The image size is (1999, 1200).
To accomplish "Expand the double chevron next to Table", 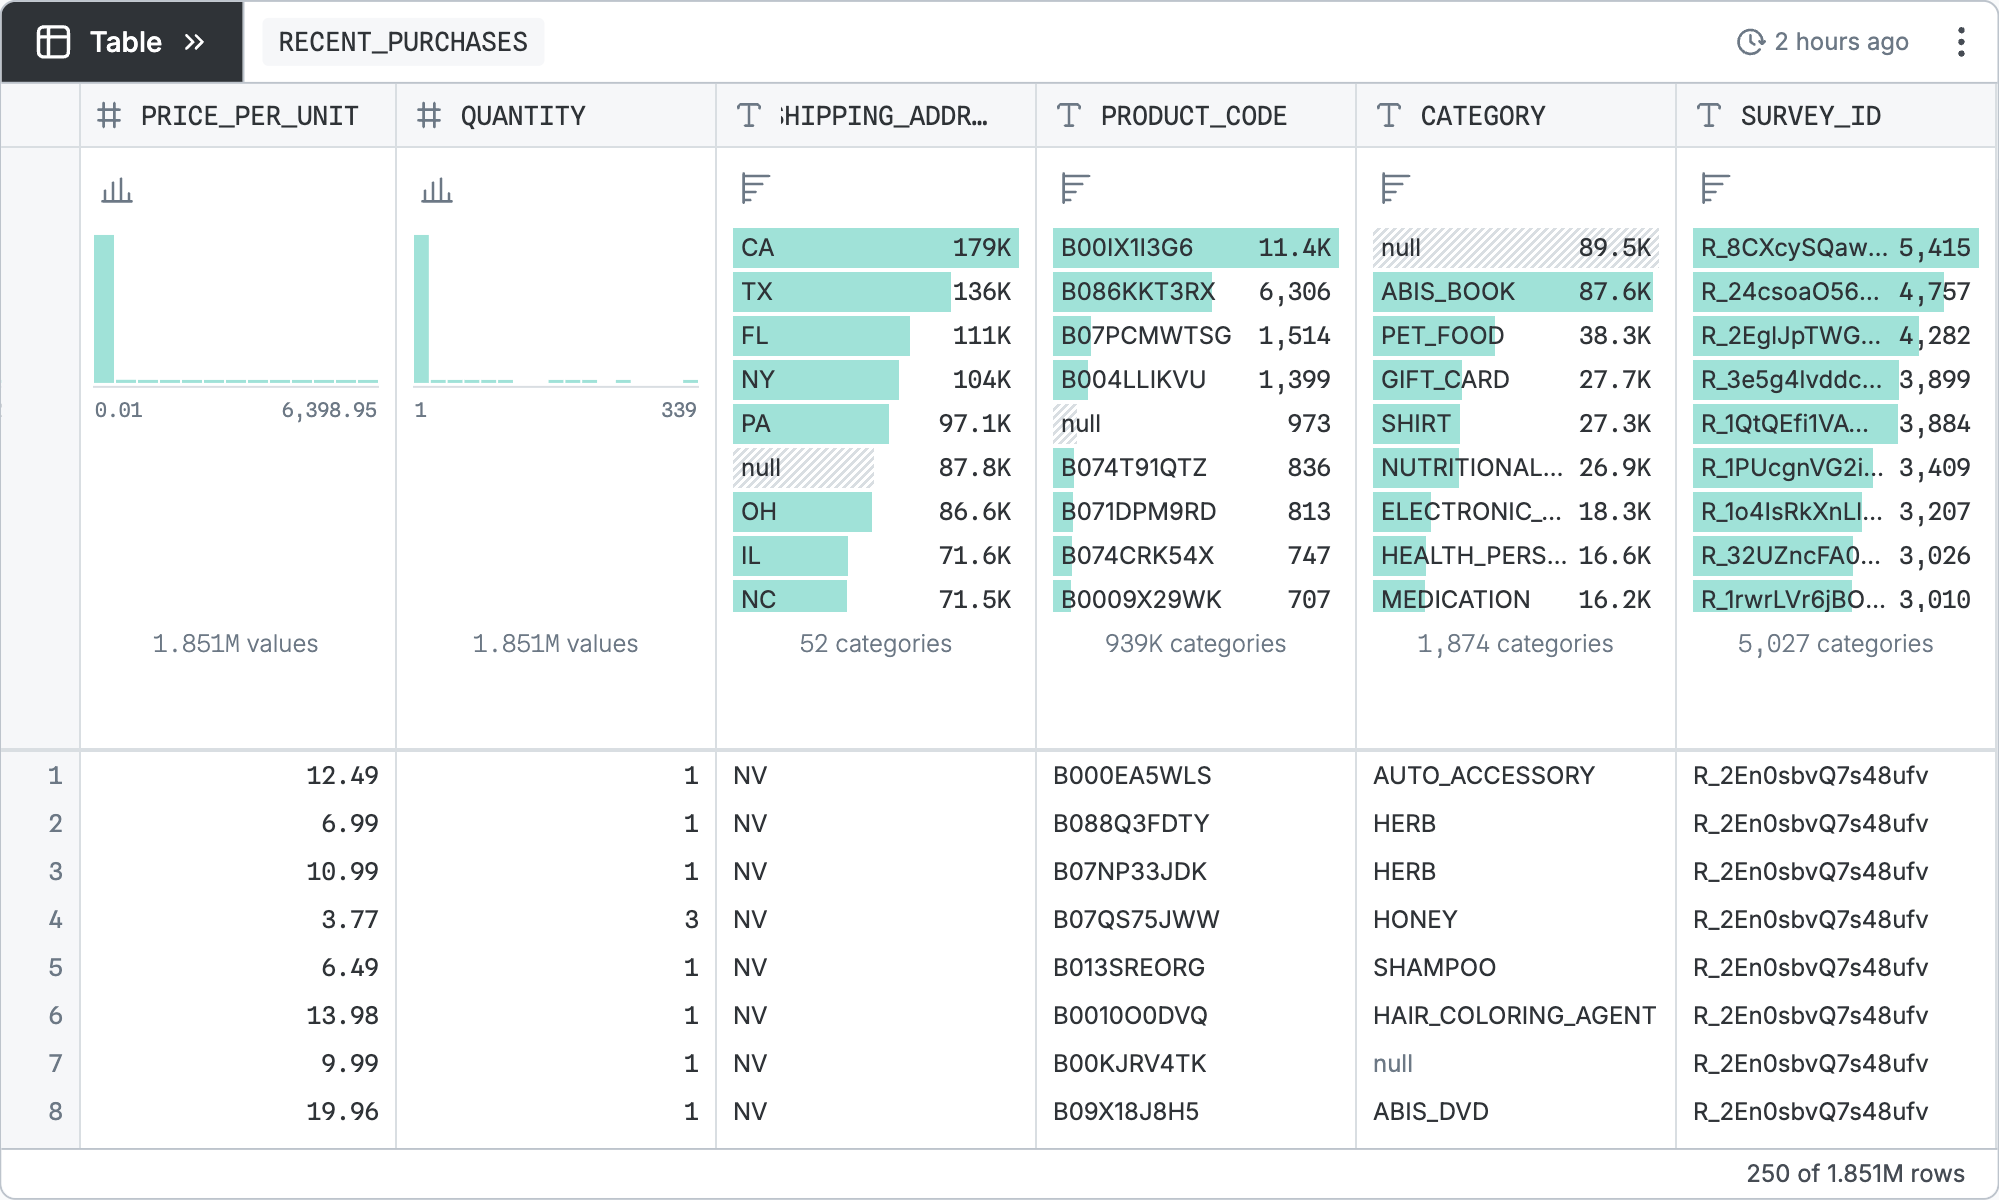I will 194,42.
